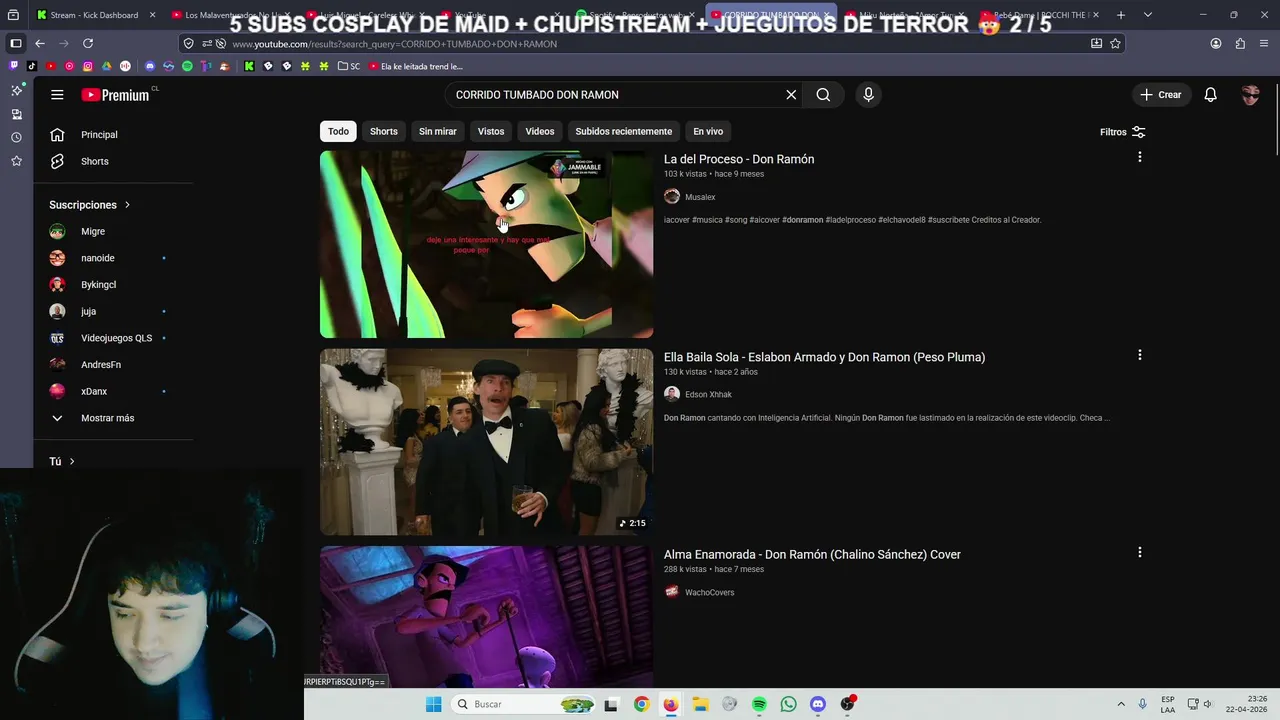This screenshot has height=720, width=1280.
Task: Bookmark this page with the star icon
Action: [1115, 44]
